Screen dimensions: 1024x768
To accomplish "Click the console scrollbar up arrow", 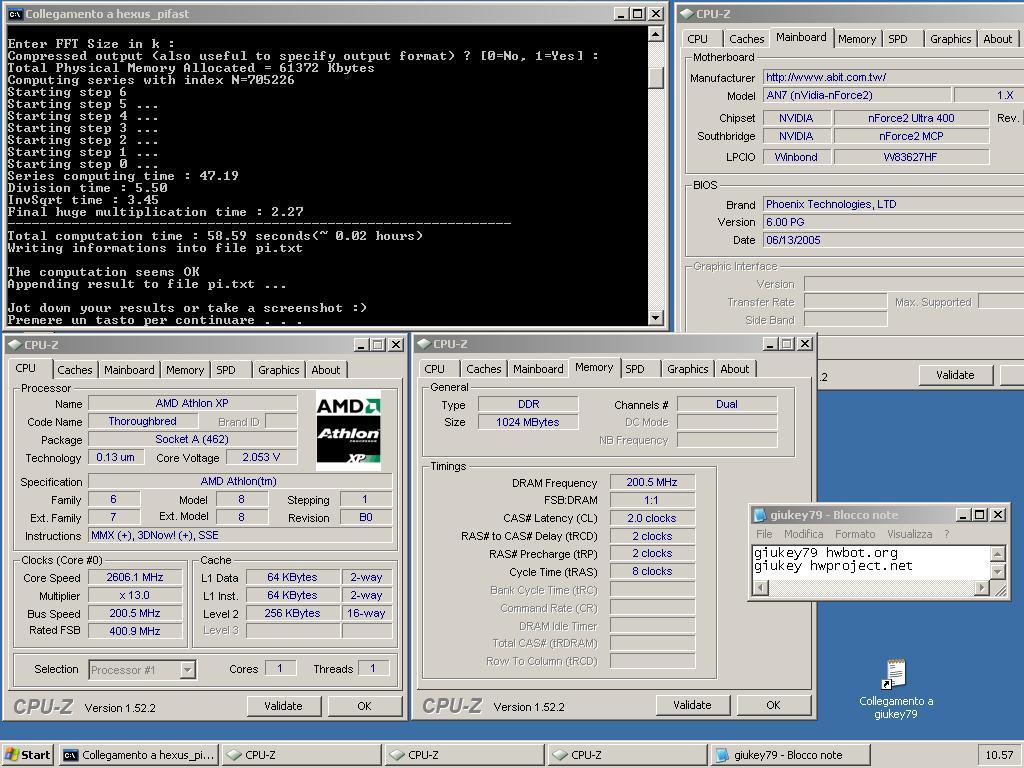I will [656, 34].
